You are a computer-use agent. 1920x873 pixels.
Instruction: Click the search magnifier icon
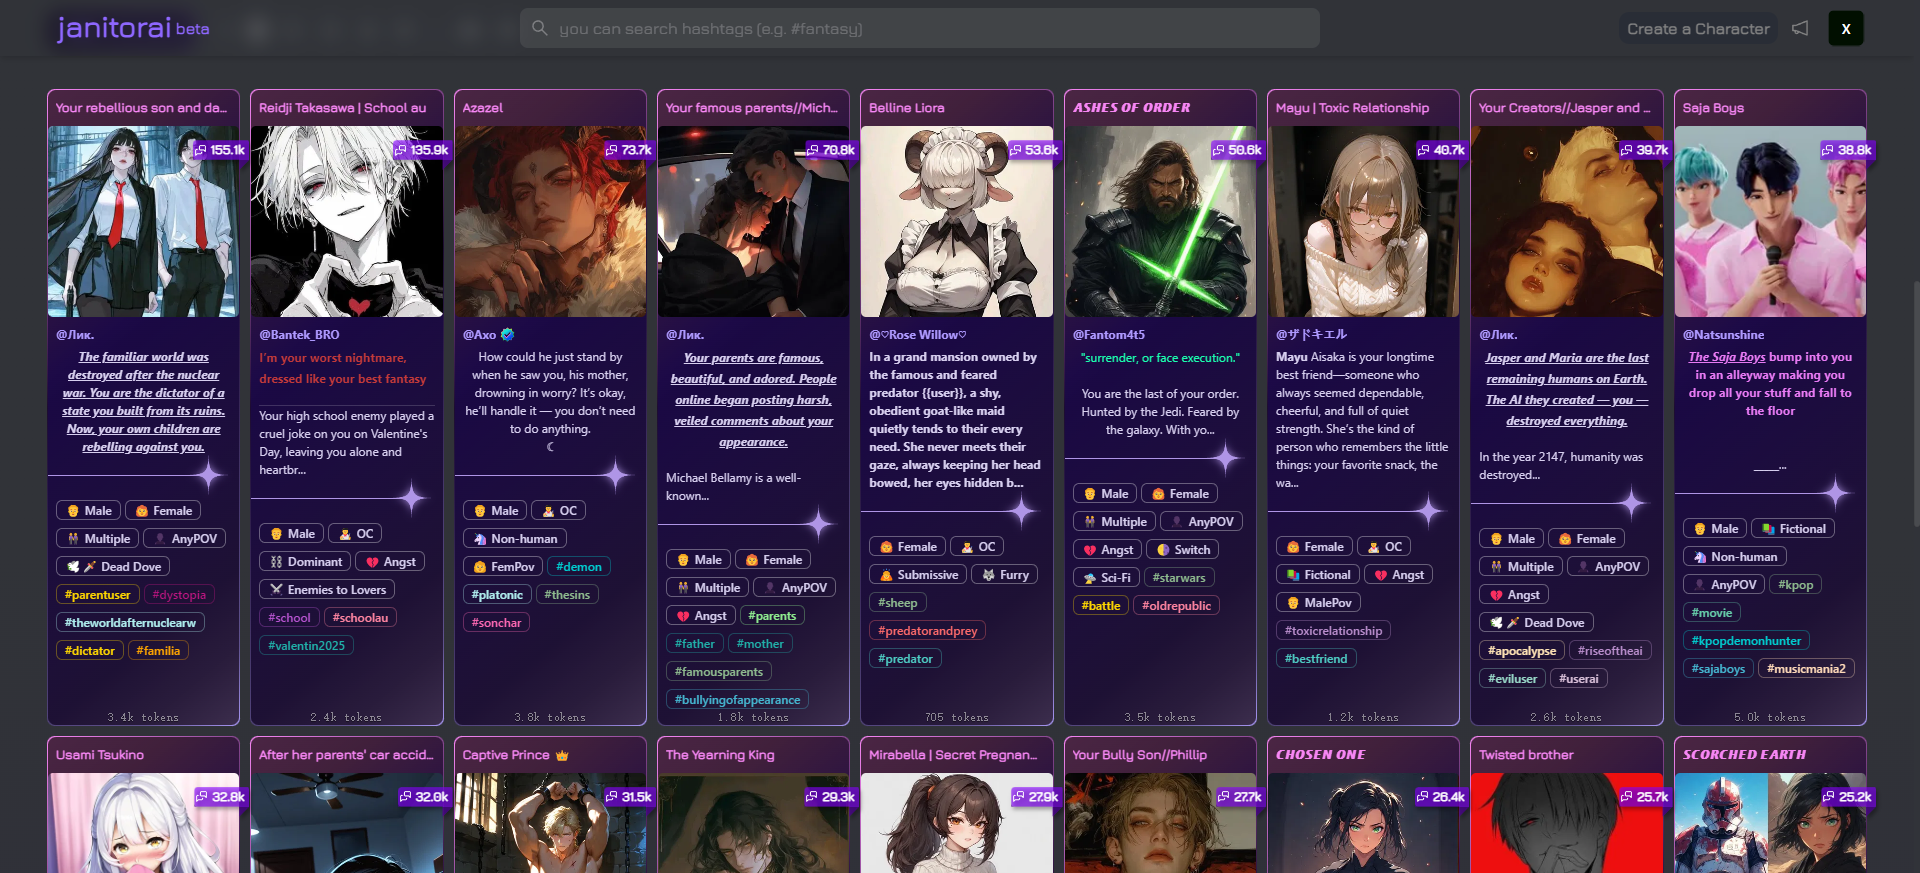(x=540, y=28)
